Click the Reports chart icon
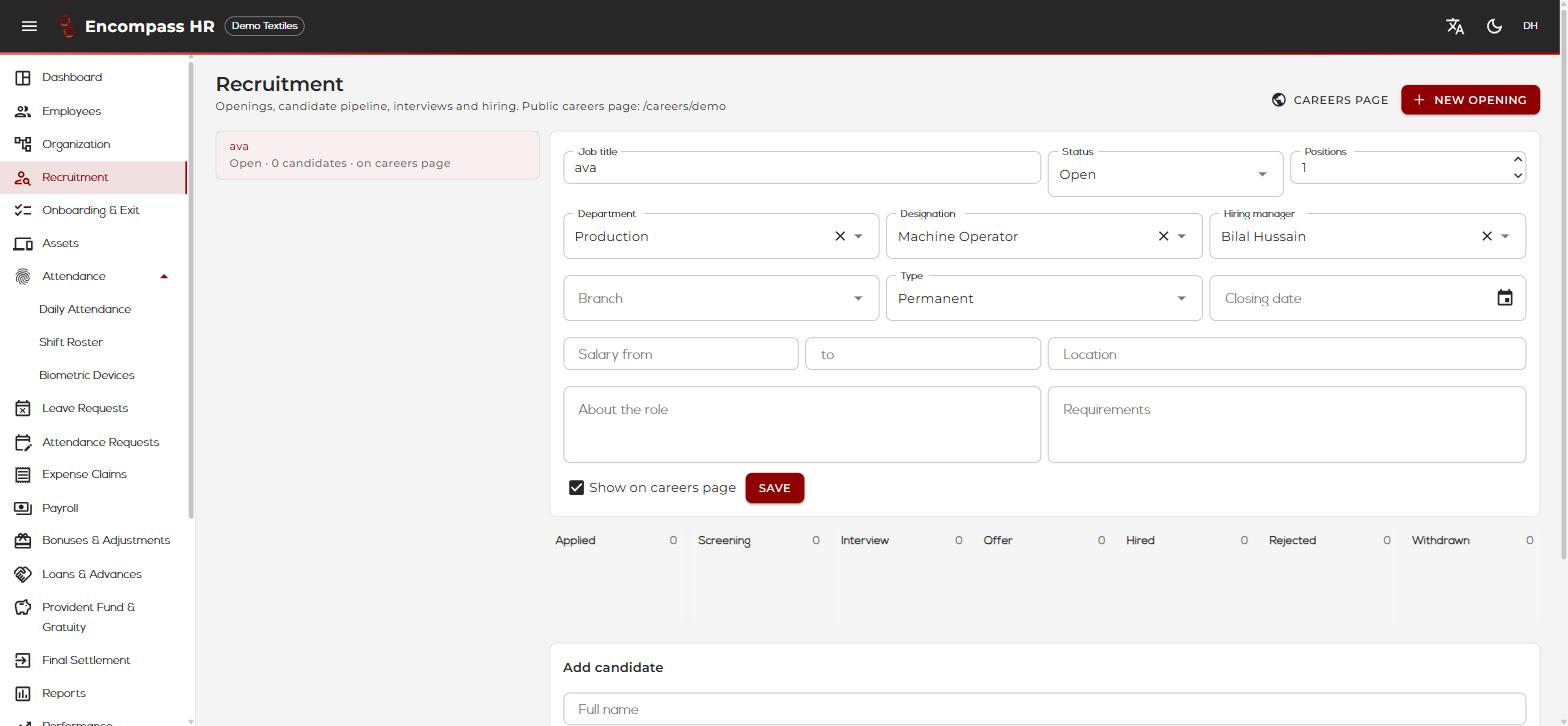Image resolution: width=1568 pixels, height=726 pixels. click(x=23, y=693)
